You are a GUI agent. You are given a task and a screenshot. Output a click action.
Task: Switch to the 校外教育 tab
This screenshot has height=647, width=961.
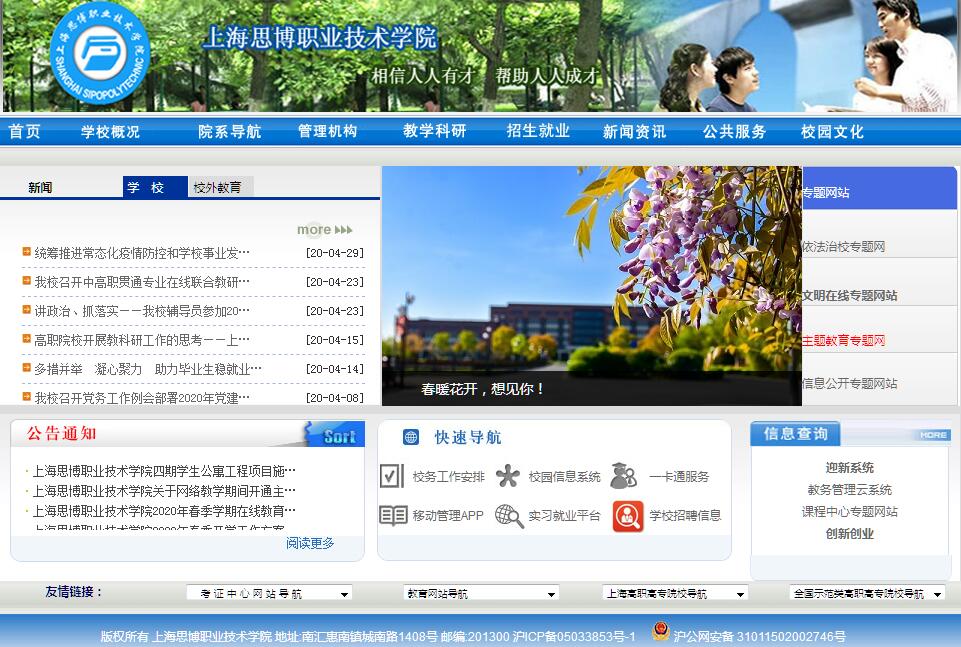click(218, 187)
